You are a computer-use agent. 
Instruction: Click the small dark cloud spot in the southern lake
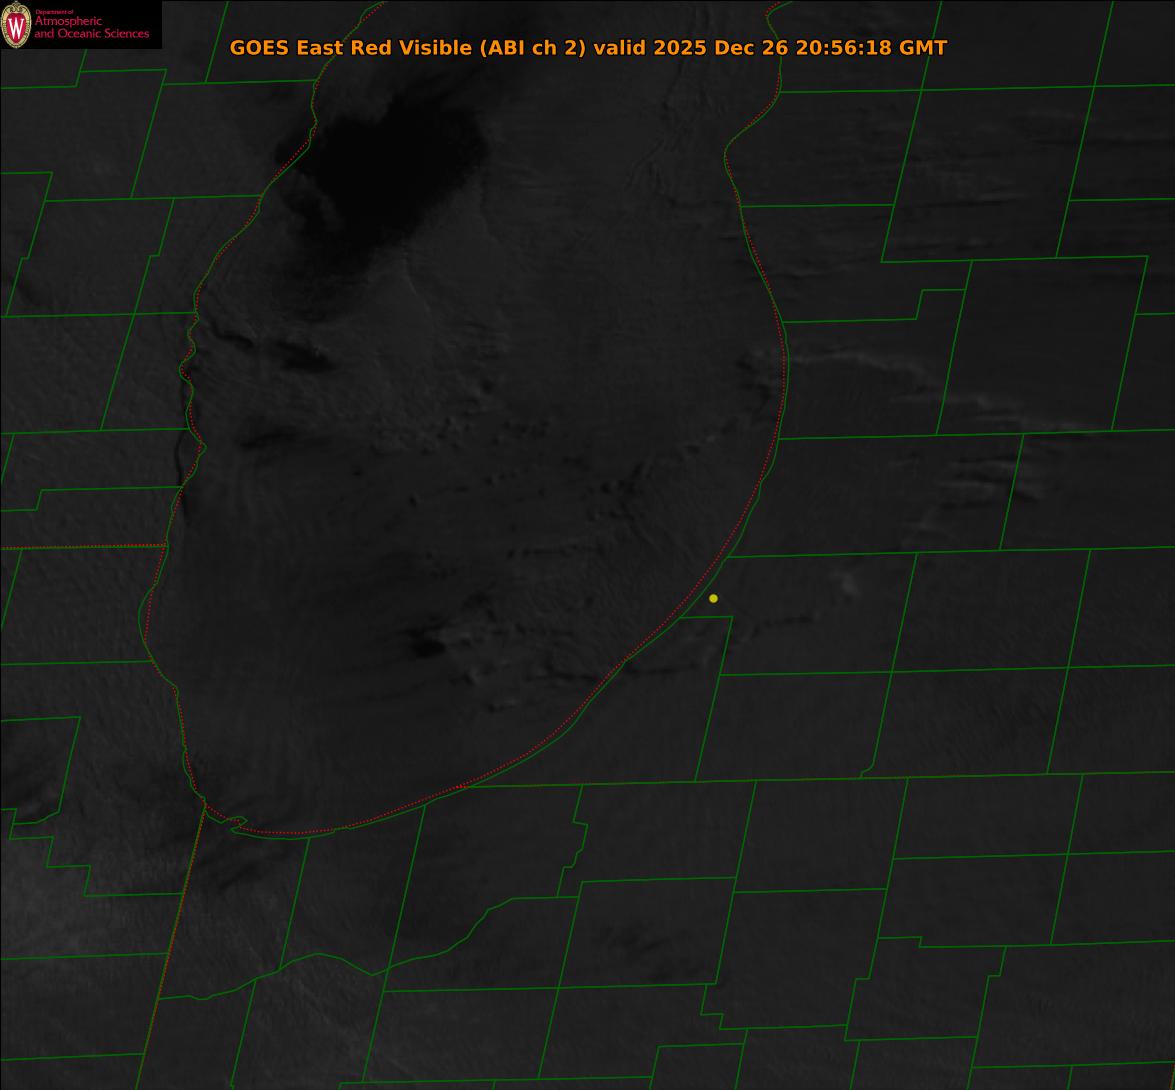(428, 646)
